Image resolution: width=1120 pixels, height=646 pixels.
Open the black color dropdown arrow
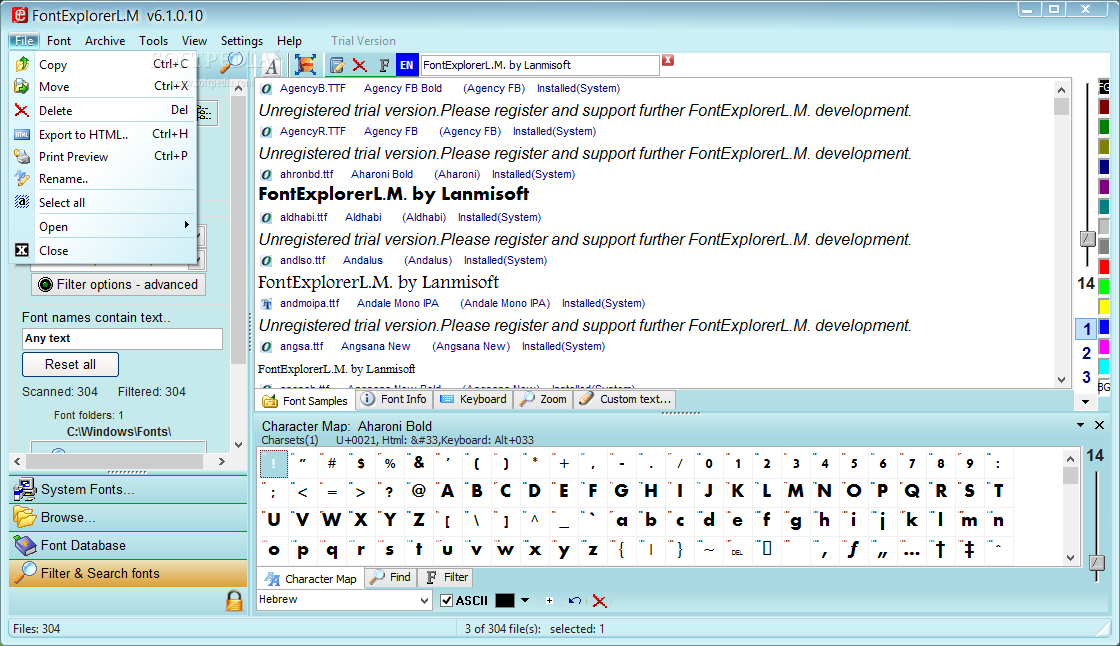tap(525, 600)
